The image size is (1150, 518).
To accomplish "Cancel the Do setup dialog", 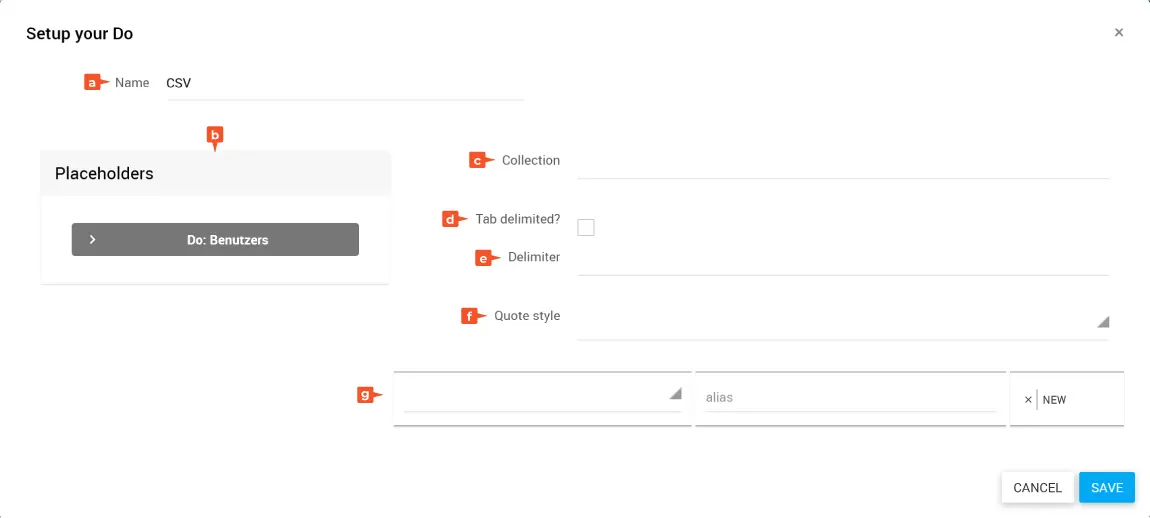I will point(1037,487).
